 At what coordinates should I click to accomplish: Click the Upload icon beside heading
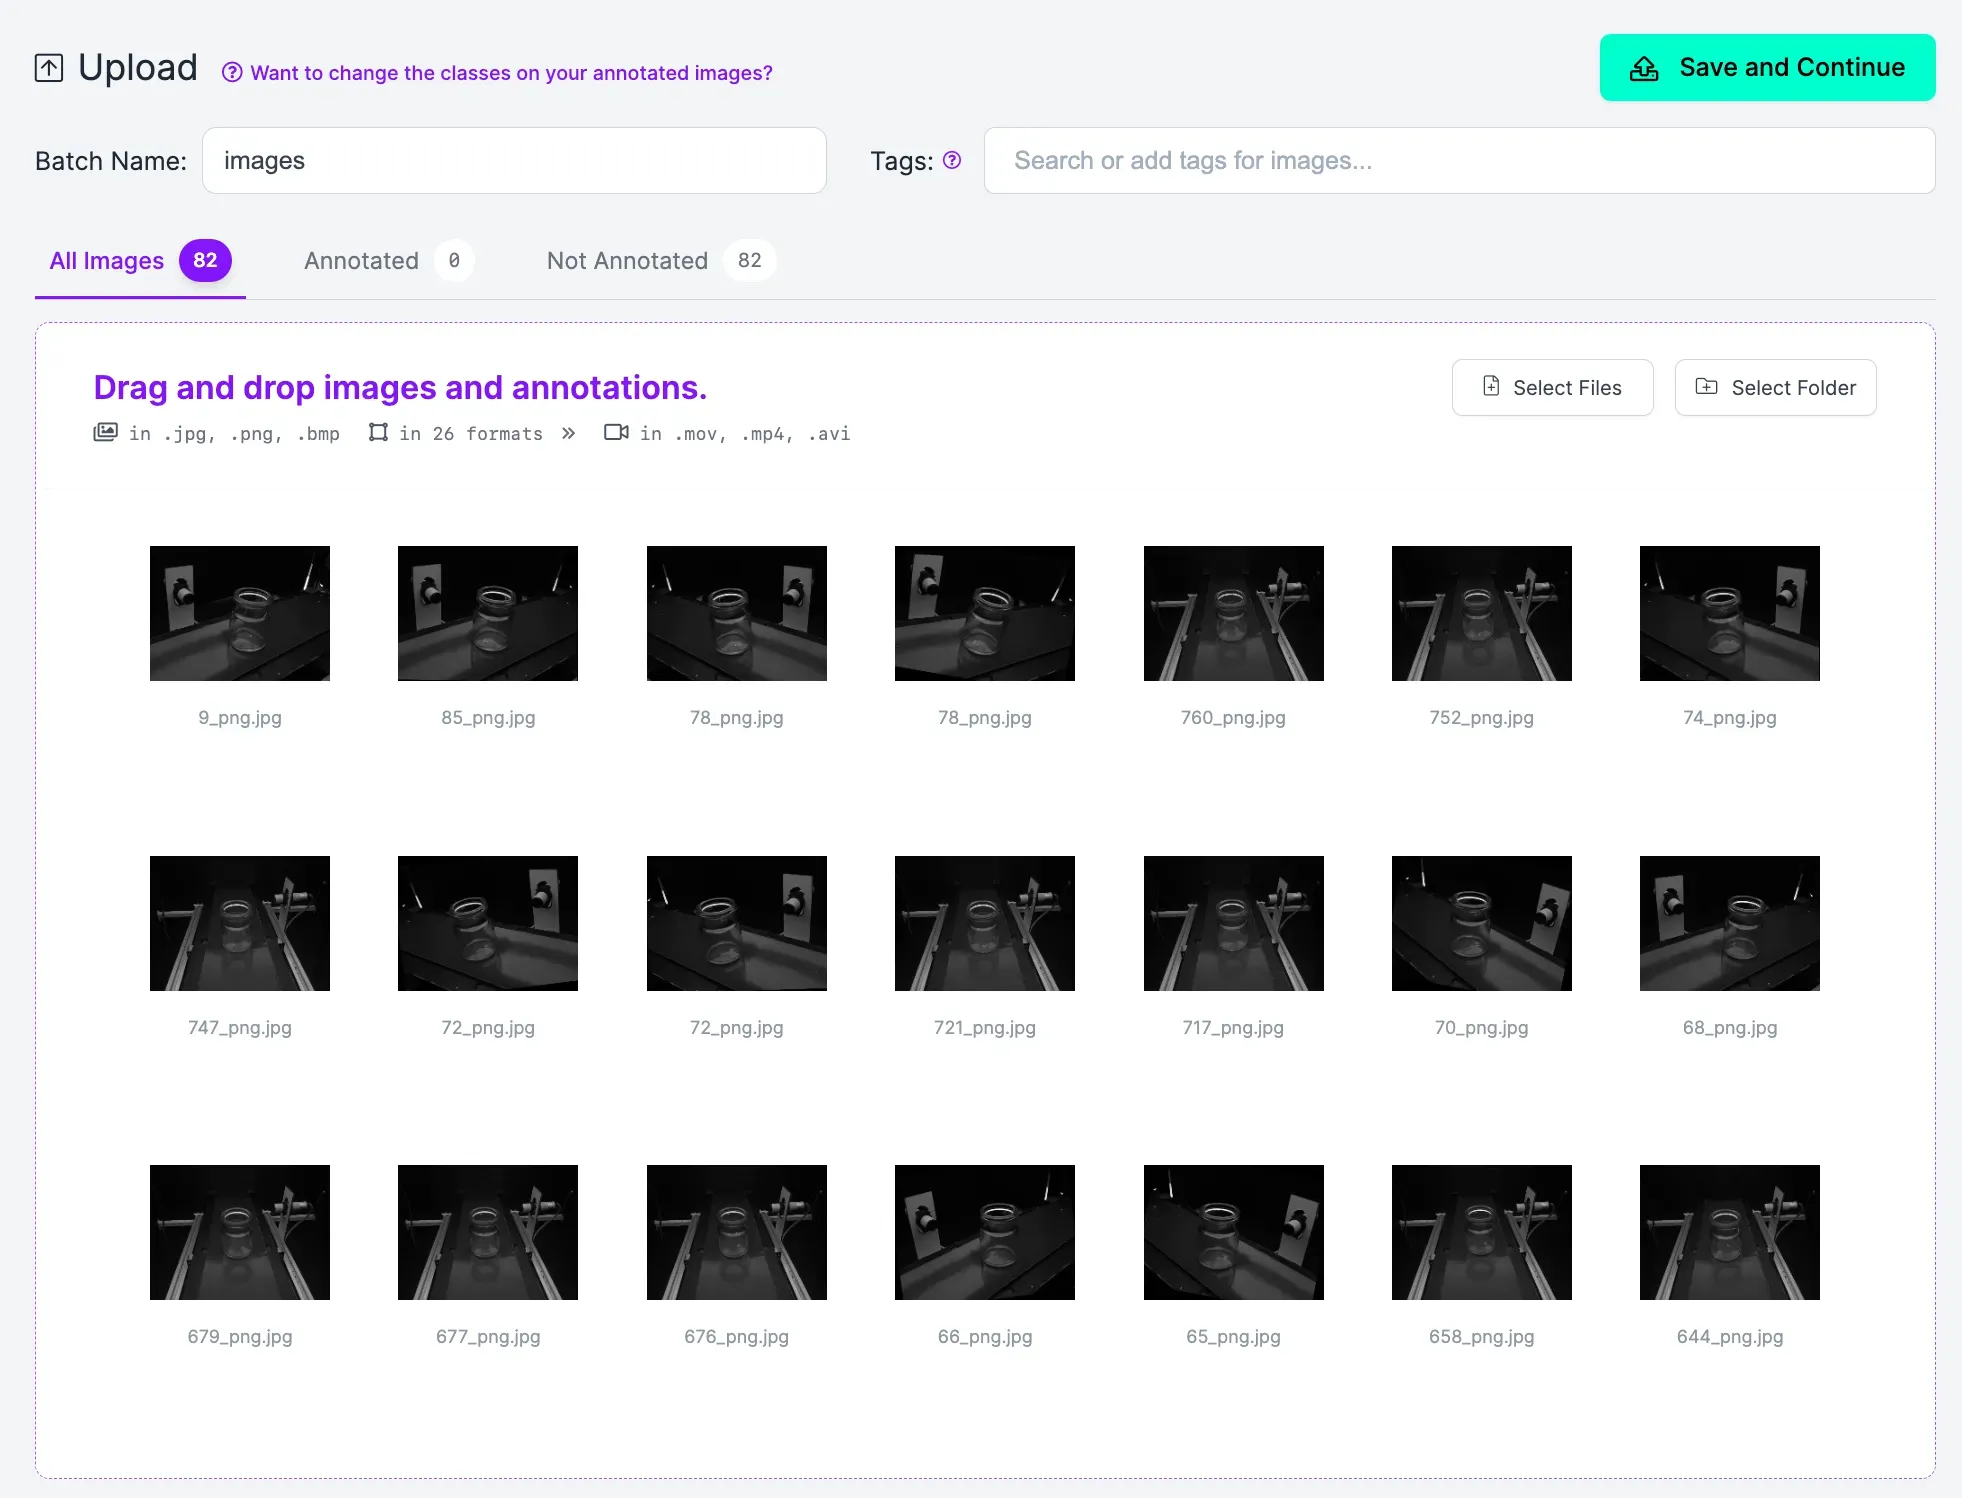49,68
